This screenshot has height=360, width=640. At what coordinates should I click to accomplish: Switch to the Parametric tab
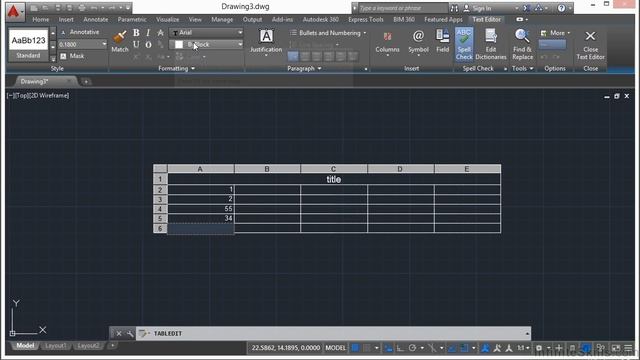(132, 19)
